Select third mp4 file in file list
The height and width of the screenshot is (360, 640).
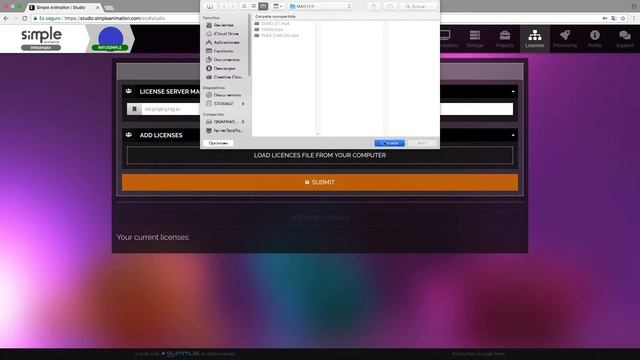pyautogui.click(x=280, y=36)
